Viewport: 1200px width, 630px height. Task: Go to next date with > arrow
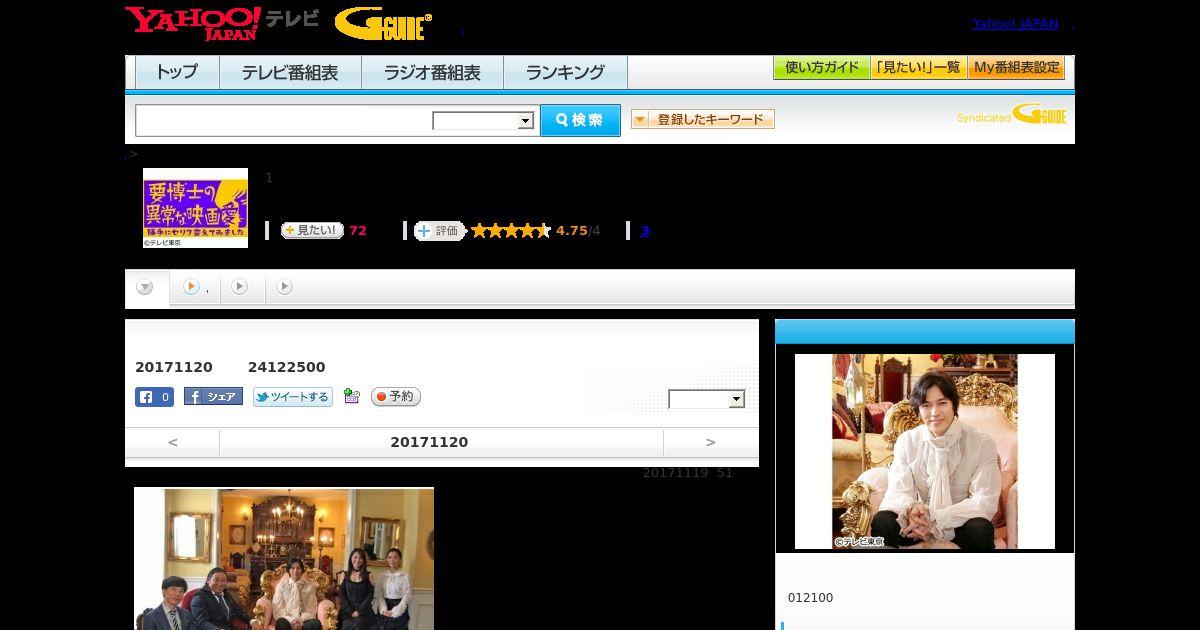point(711,442)
